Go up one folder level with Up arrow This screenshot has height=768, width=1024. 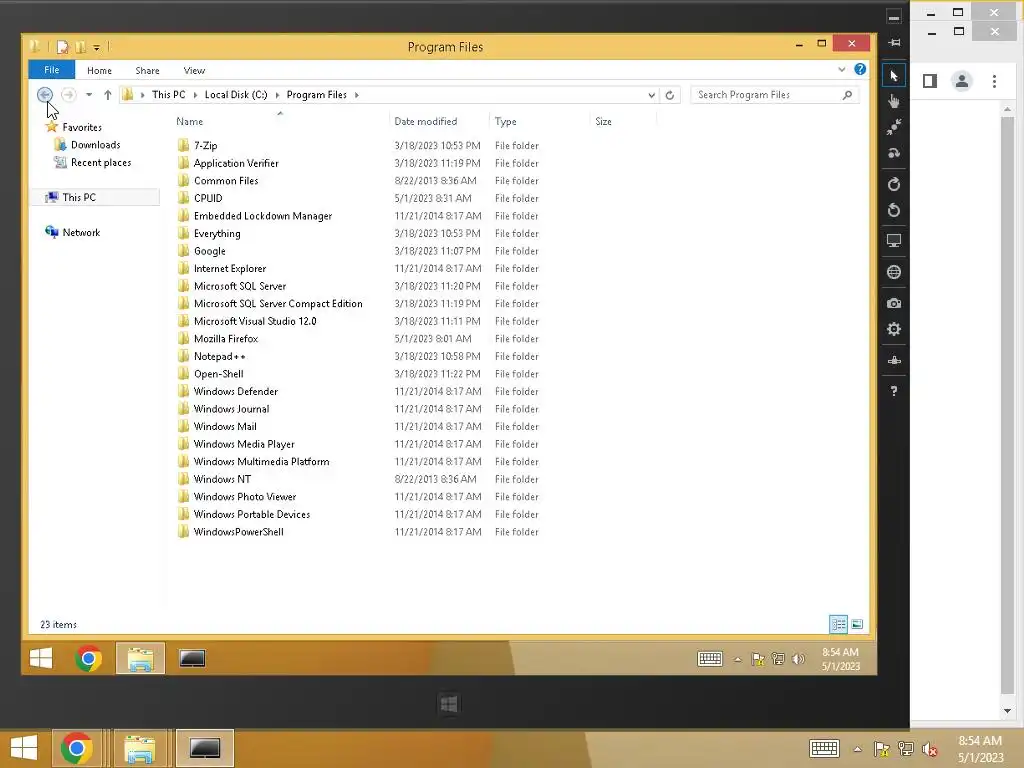108,95
